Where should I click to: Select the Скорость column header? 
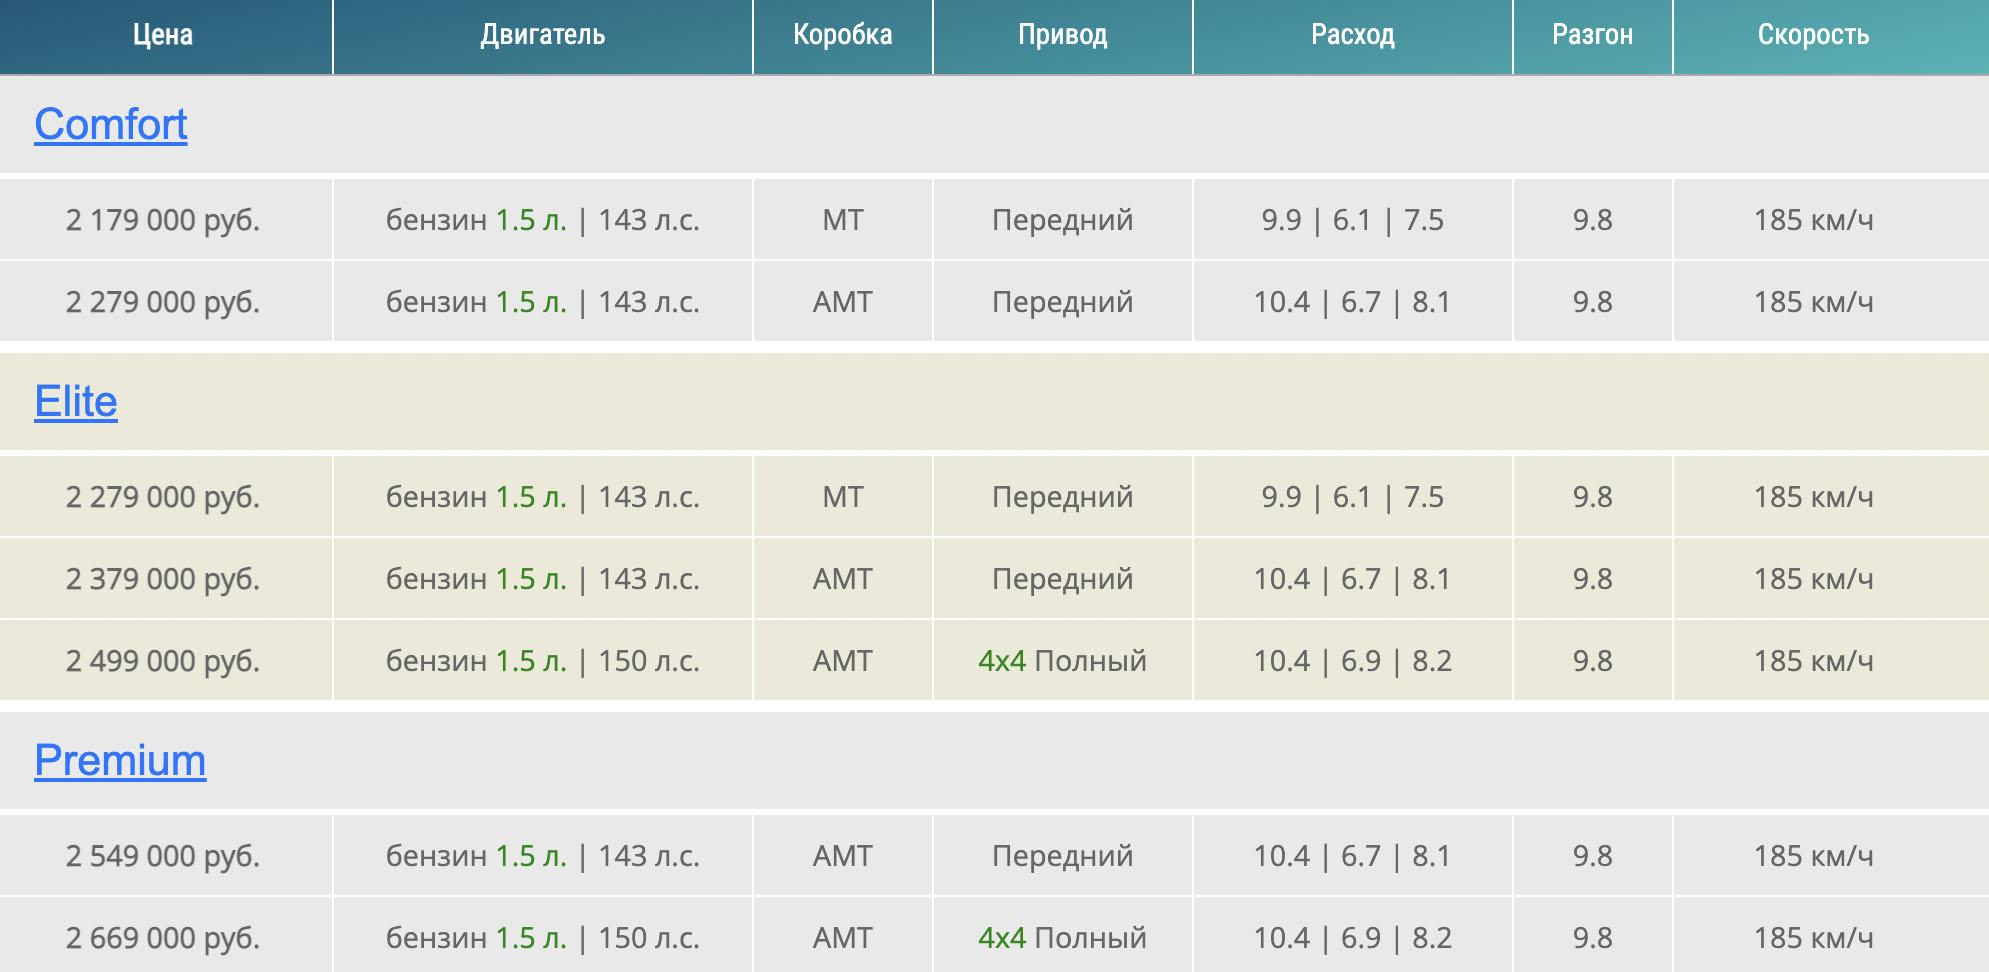1813,35
